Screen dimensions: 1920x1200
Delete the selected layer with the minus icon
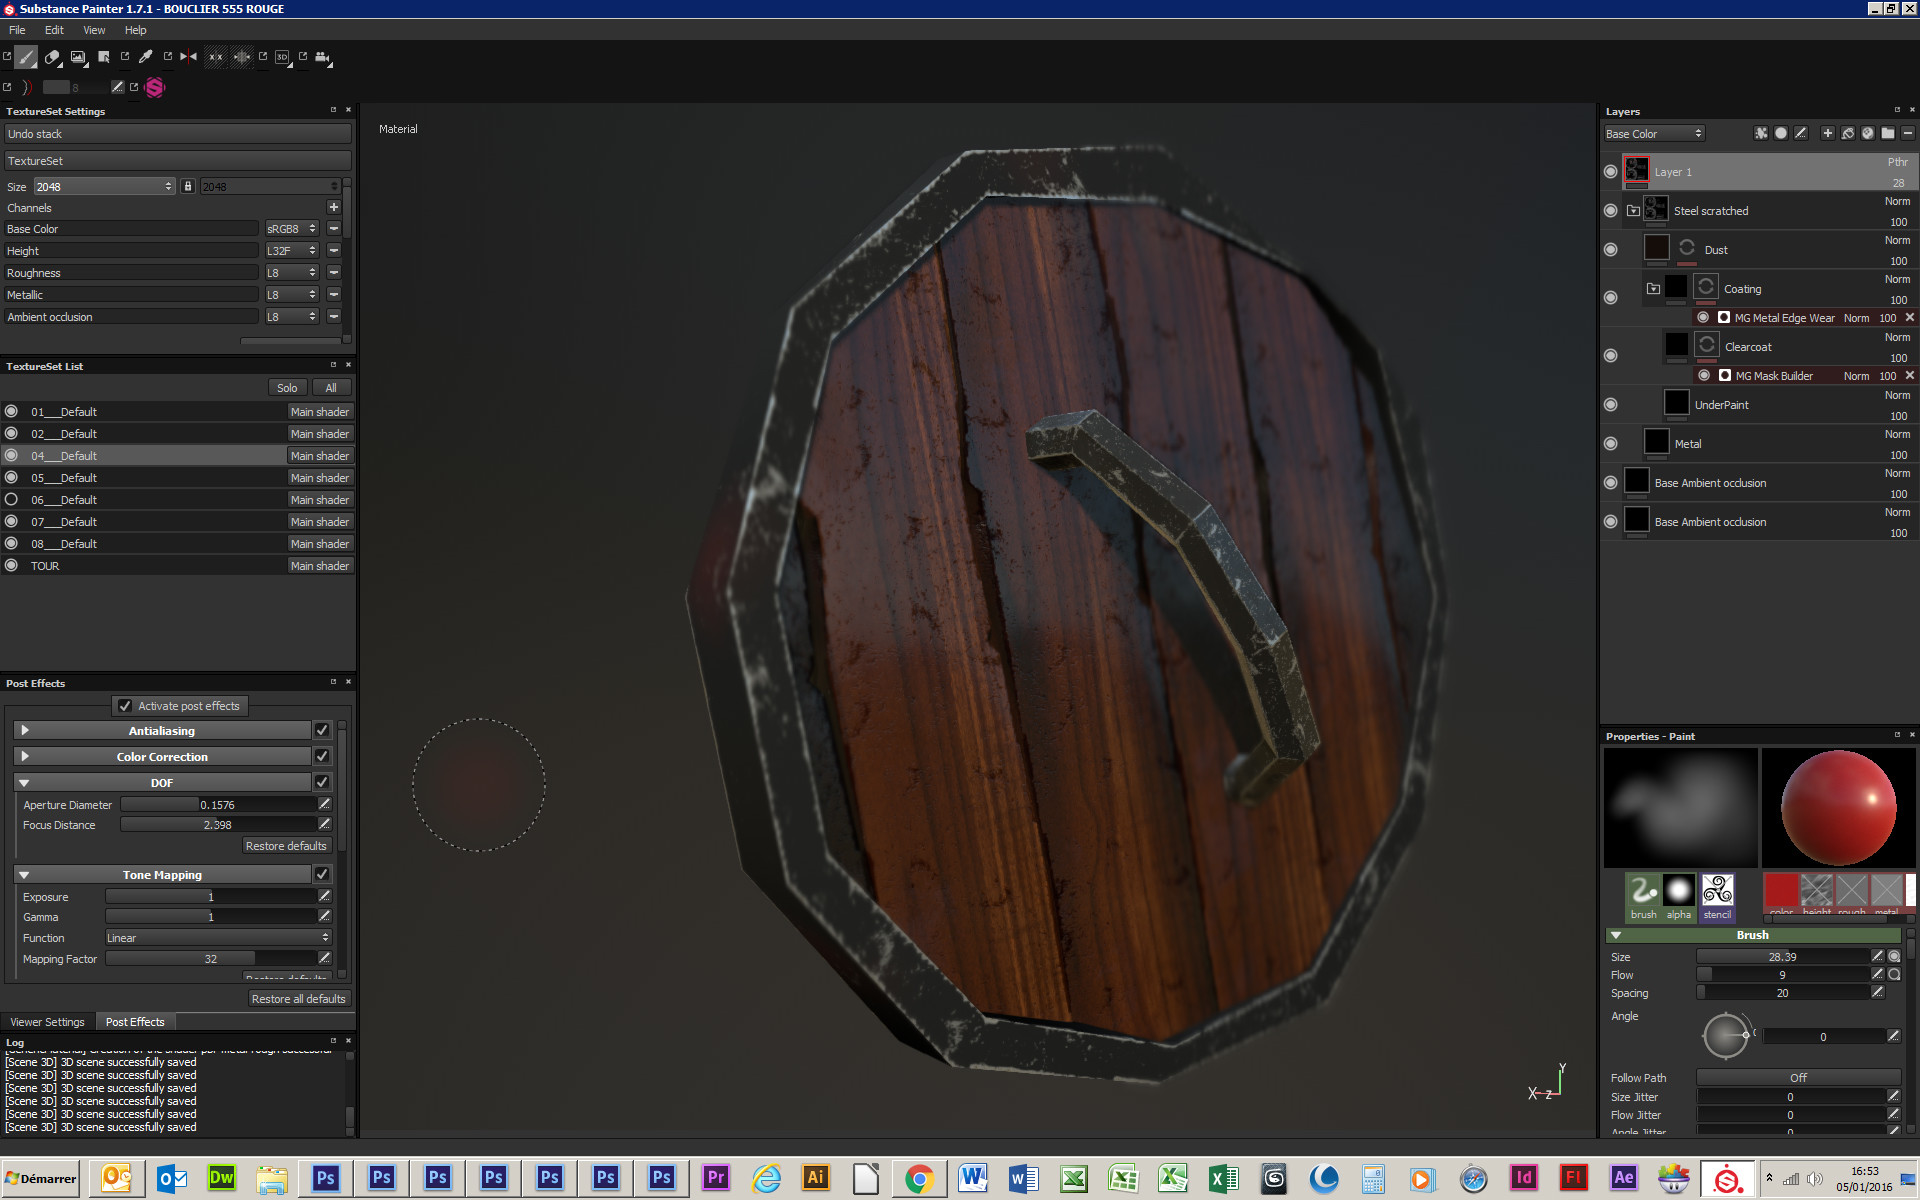pyautogui.click(x=1909, y=133)
